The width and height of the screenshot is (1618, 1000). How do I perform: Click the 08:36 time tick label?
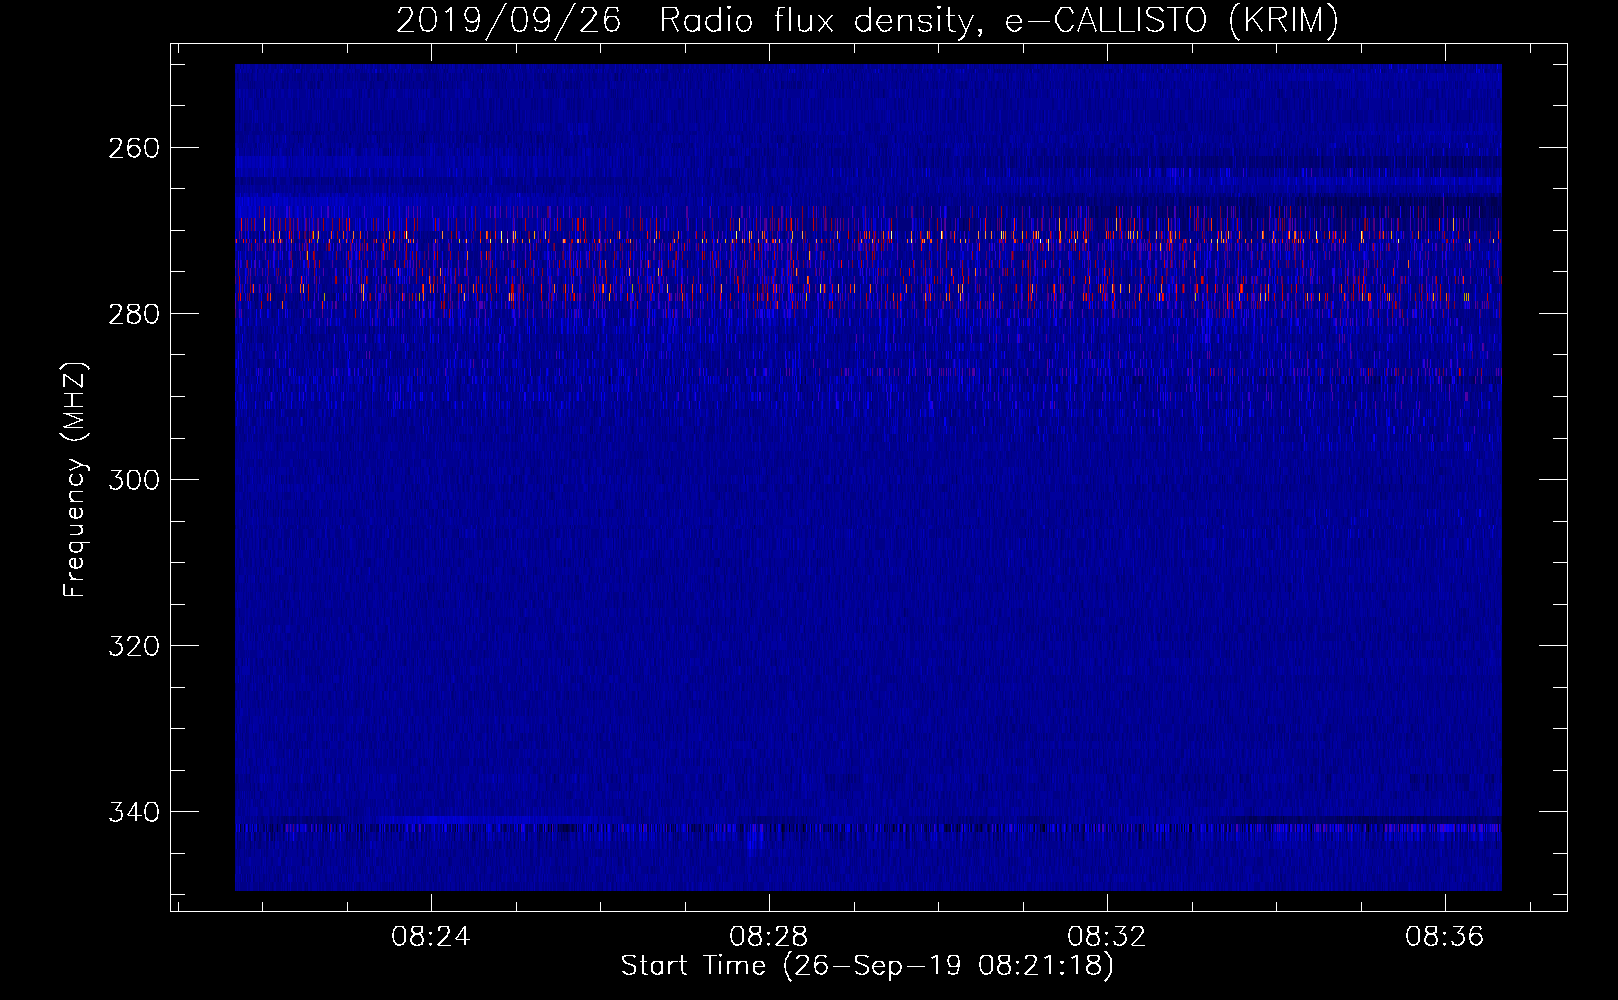1445,937
